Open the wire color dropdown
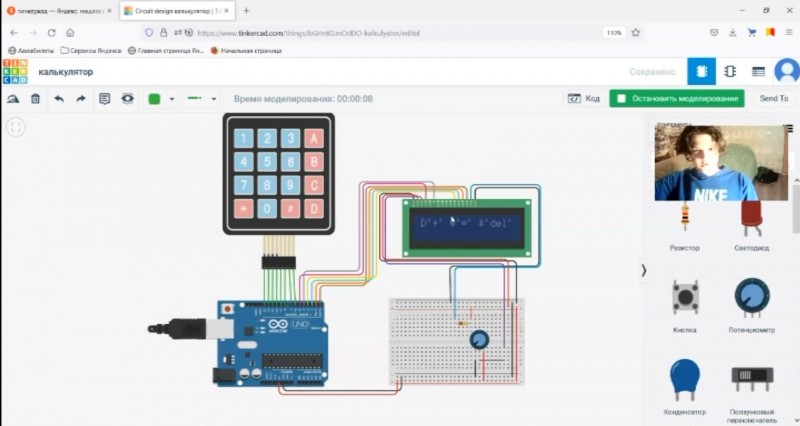 coord(172,99)
